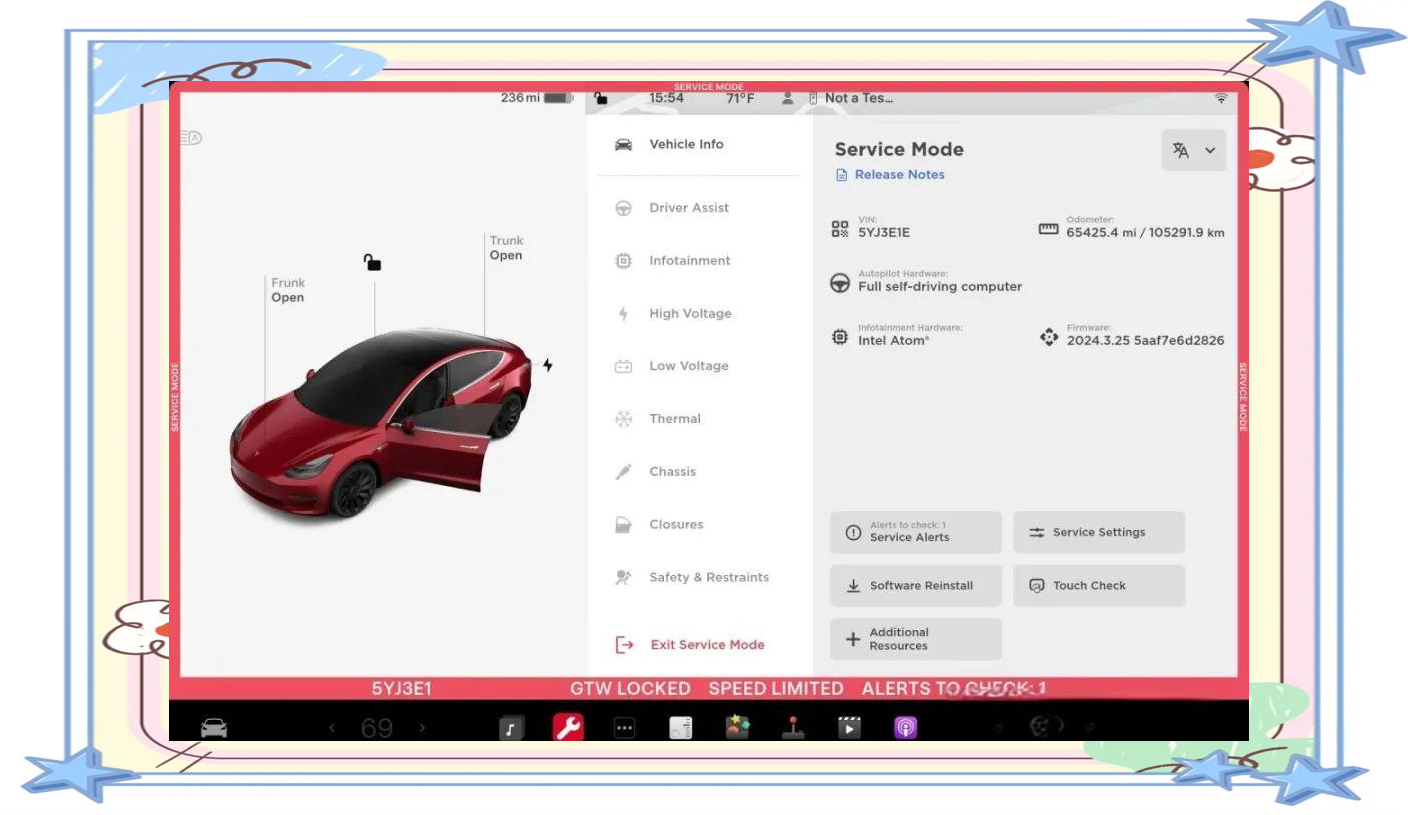Open Service Alerts button
The image size is (1408, 815).
pos(915,532)
